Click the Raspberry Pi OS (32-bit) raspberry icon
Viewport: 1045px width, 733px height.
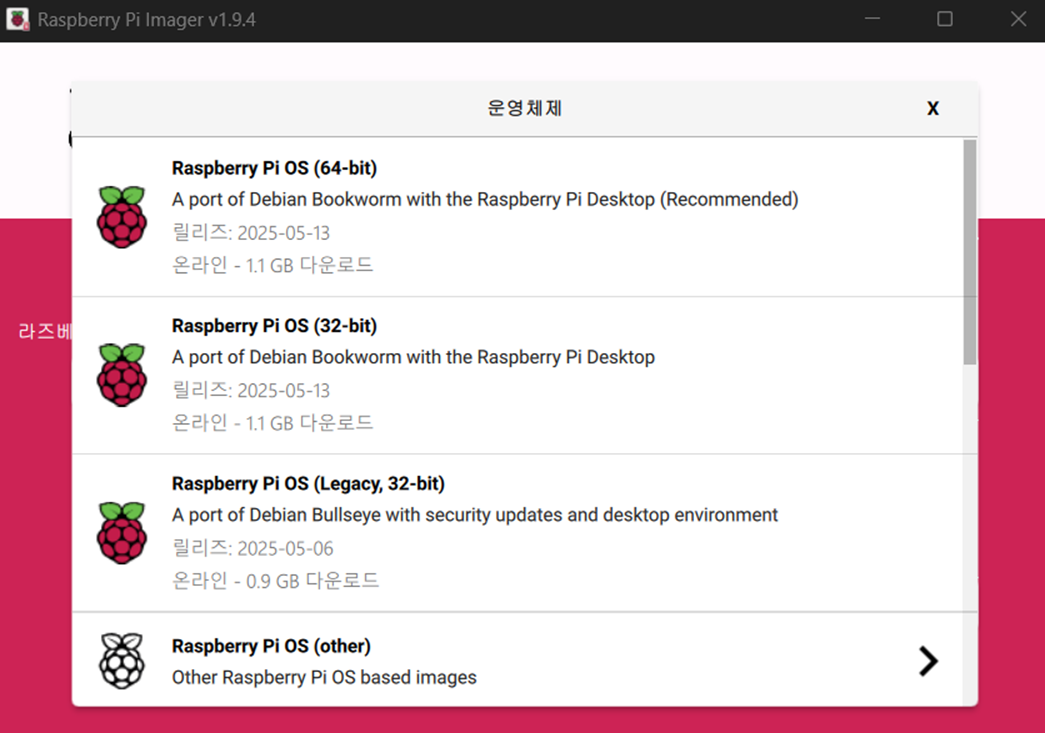point(122,375)
